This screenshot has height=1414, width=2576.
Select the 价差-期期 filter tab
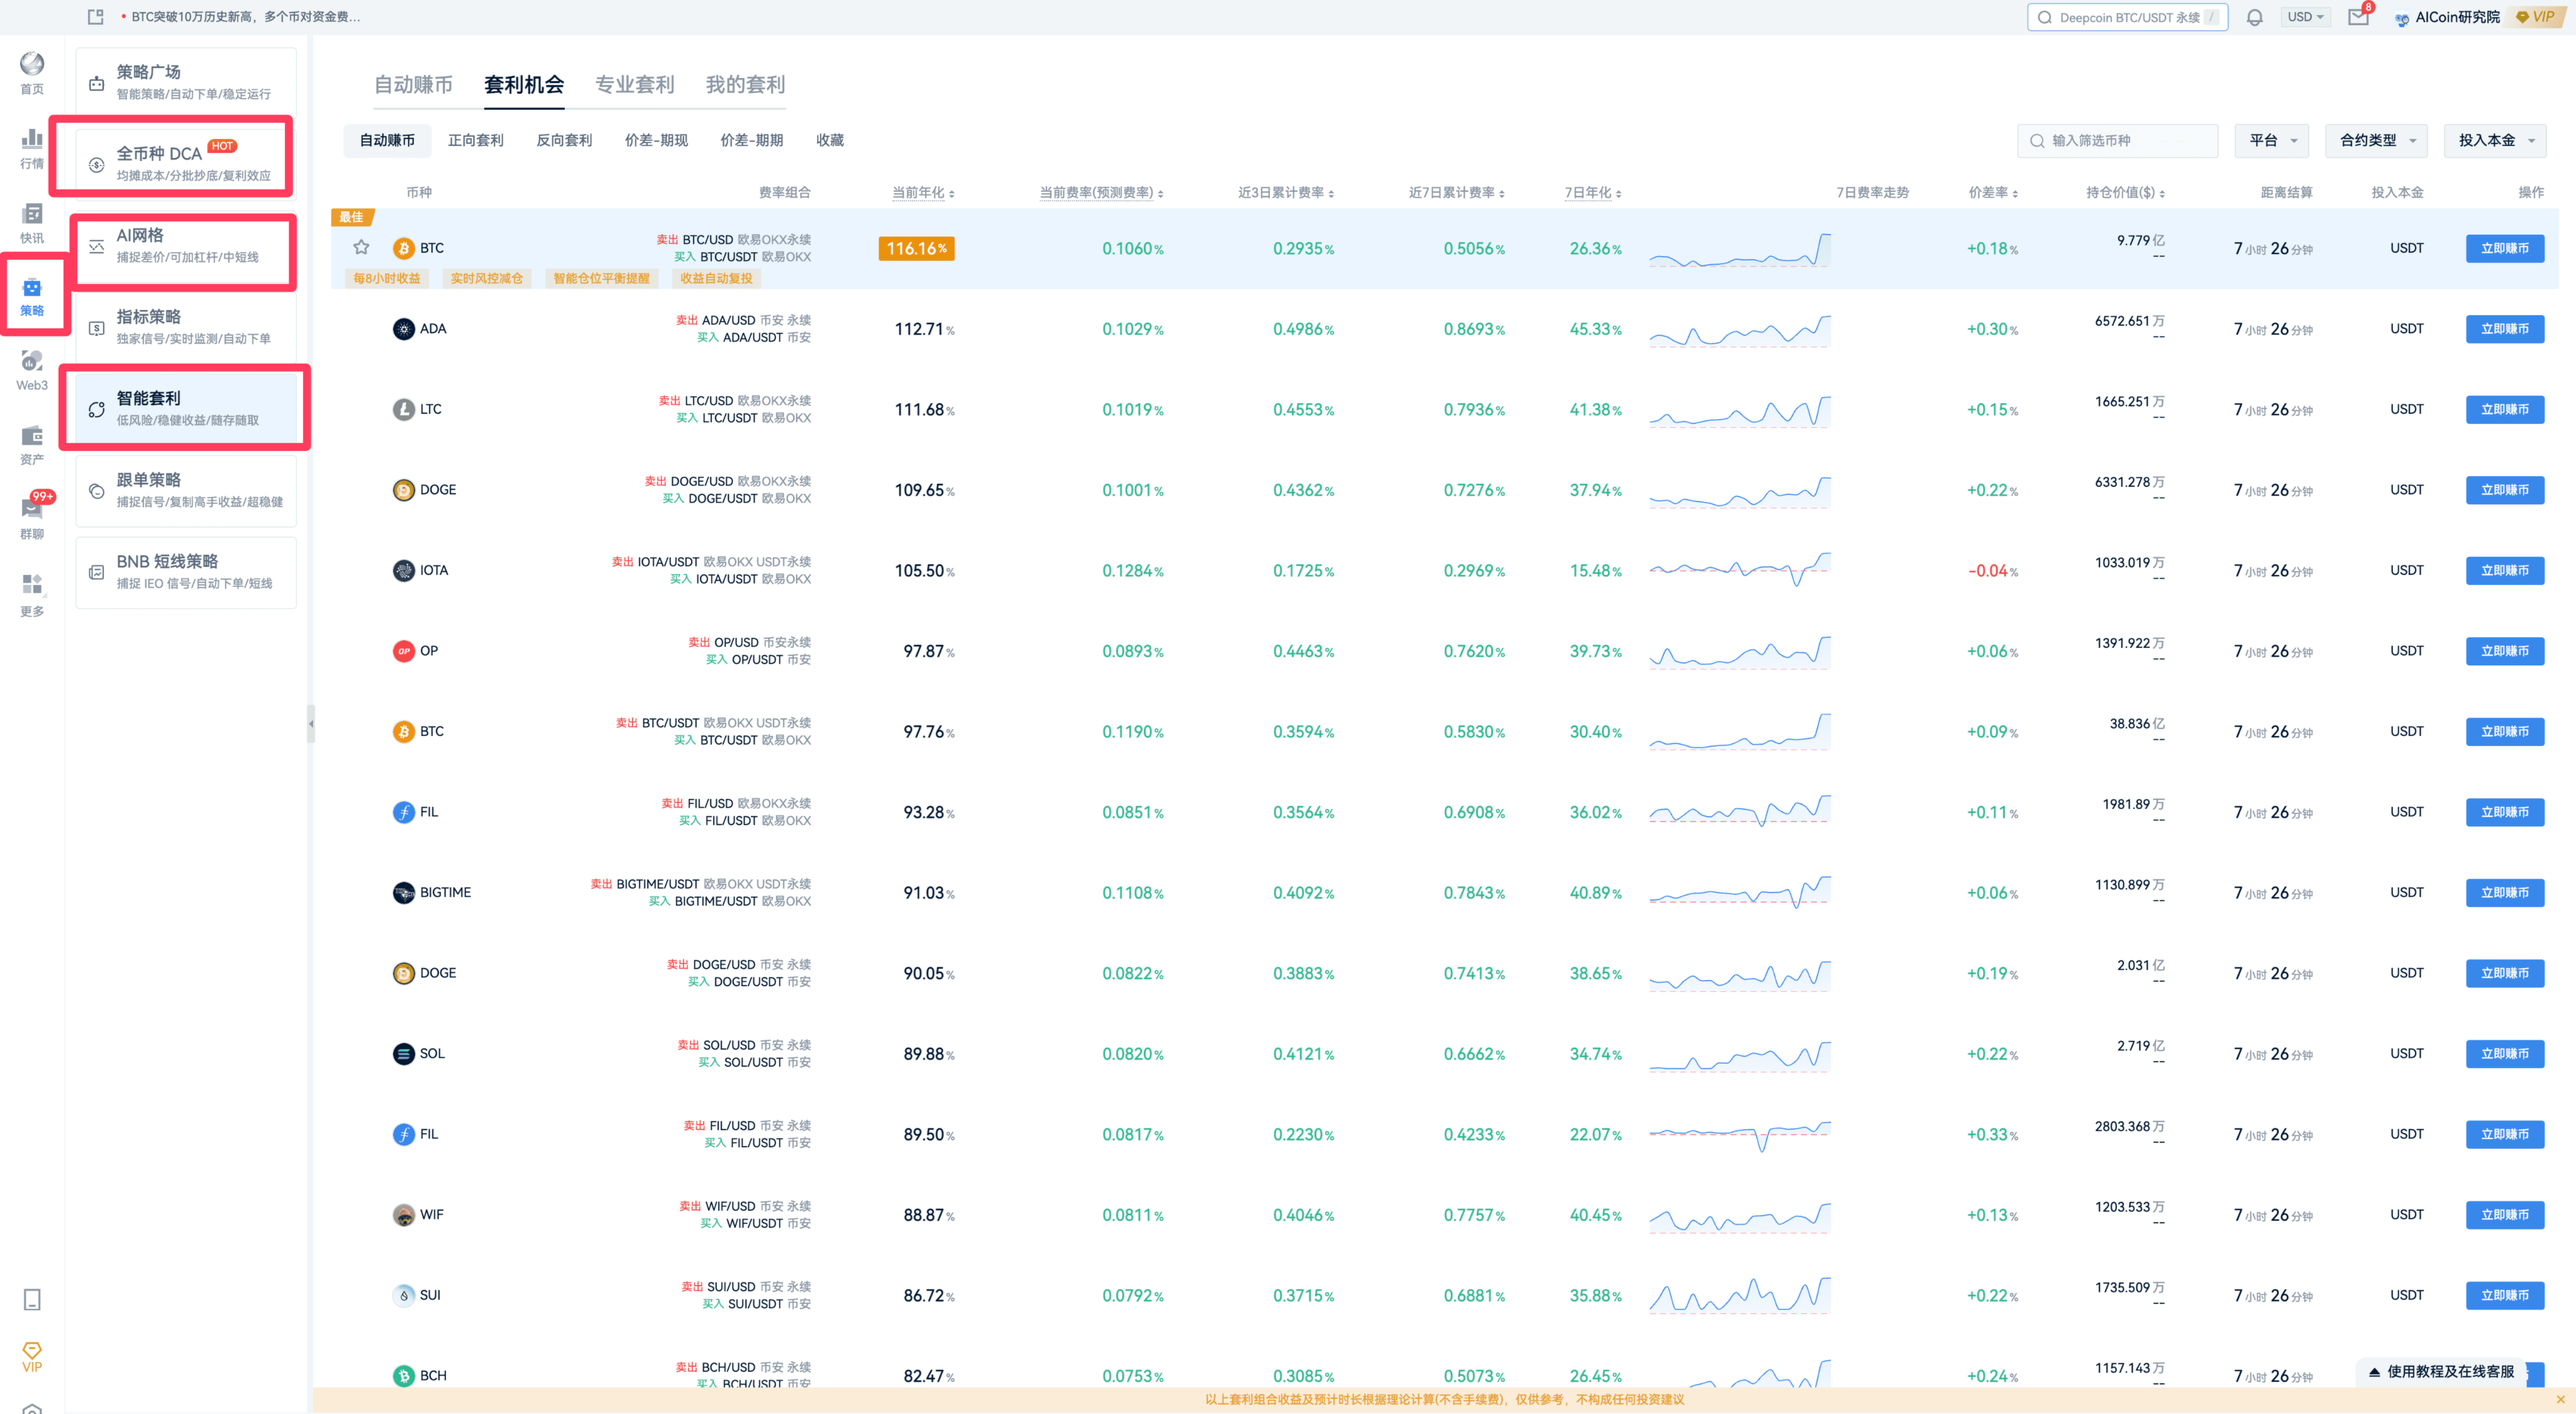(x=751, y=140)
